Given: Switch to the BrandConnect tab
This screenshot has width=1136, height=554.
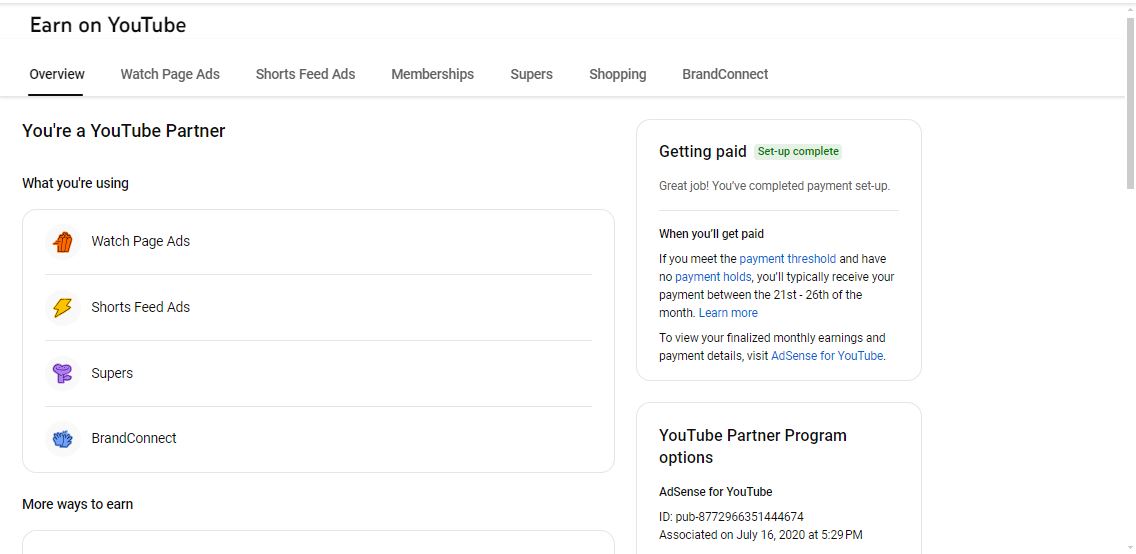Looking at the screenshot, I should 725,74.
